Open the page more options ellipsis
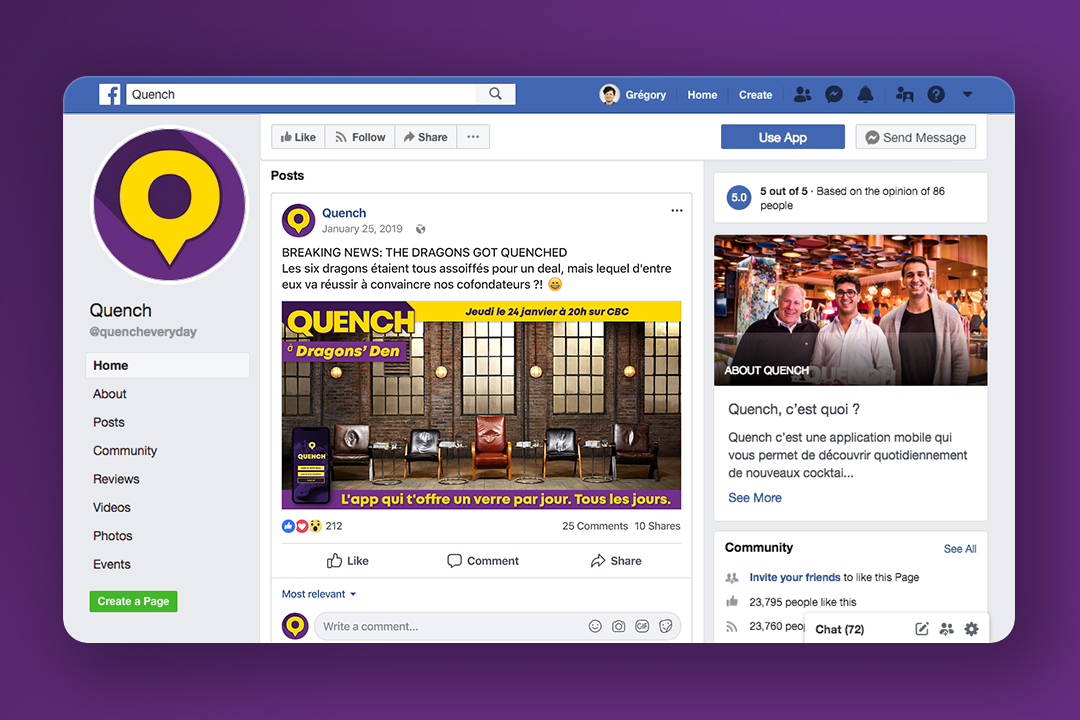1080x720 pixels. point(473,137)
